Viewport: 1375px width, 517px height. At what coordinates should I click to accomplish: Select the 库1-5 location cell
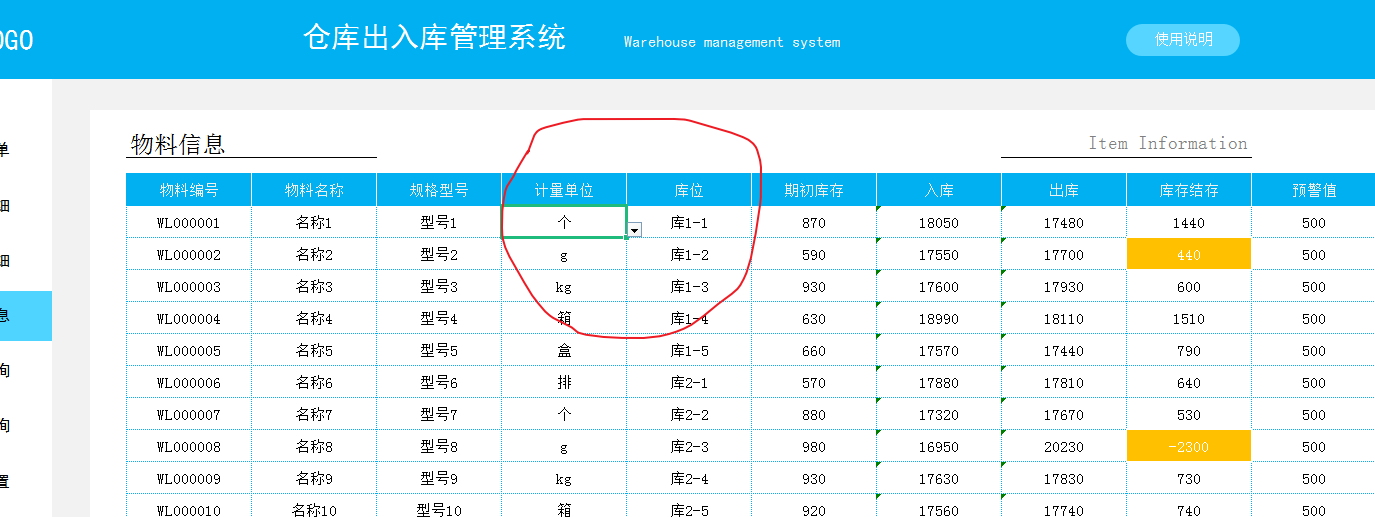point(689,351)
